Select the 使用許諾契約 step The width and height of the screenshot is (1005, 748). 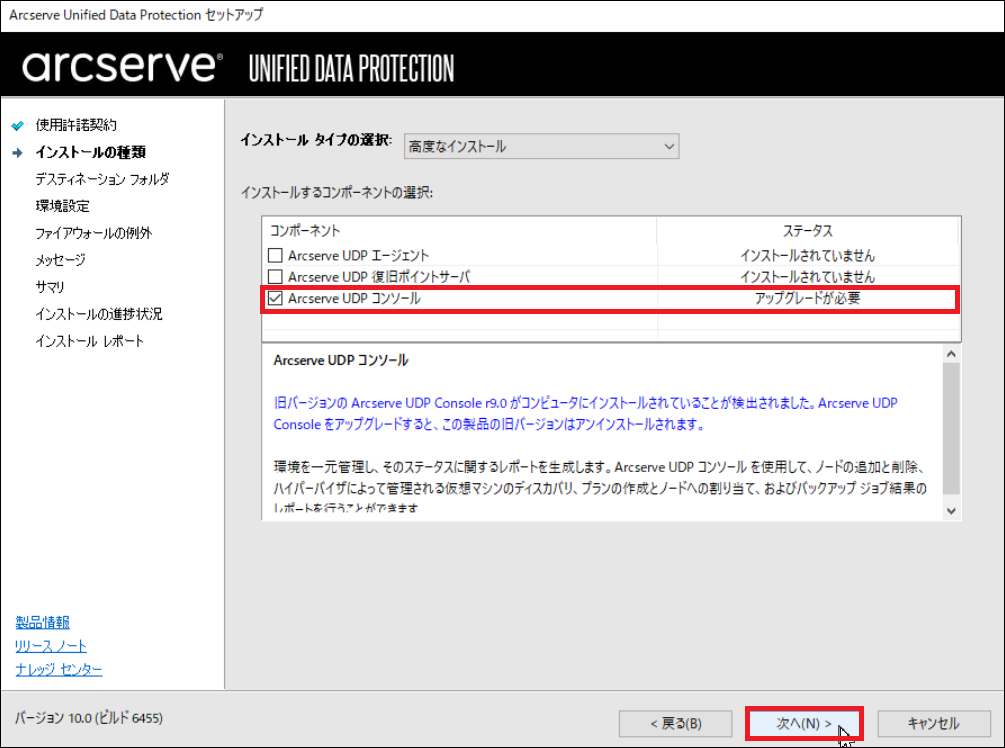tap(76, 125)
